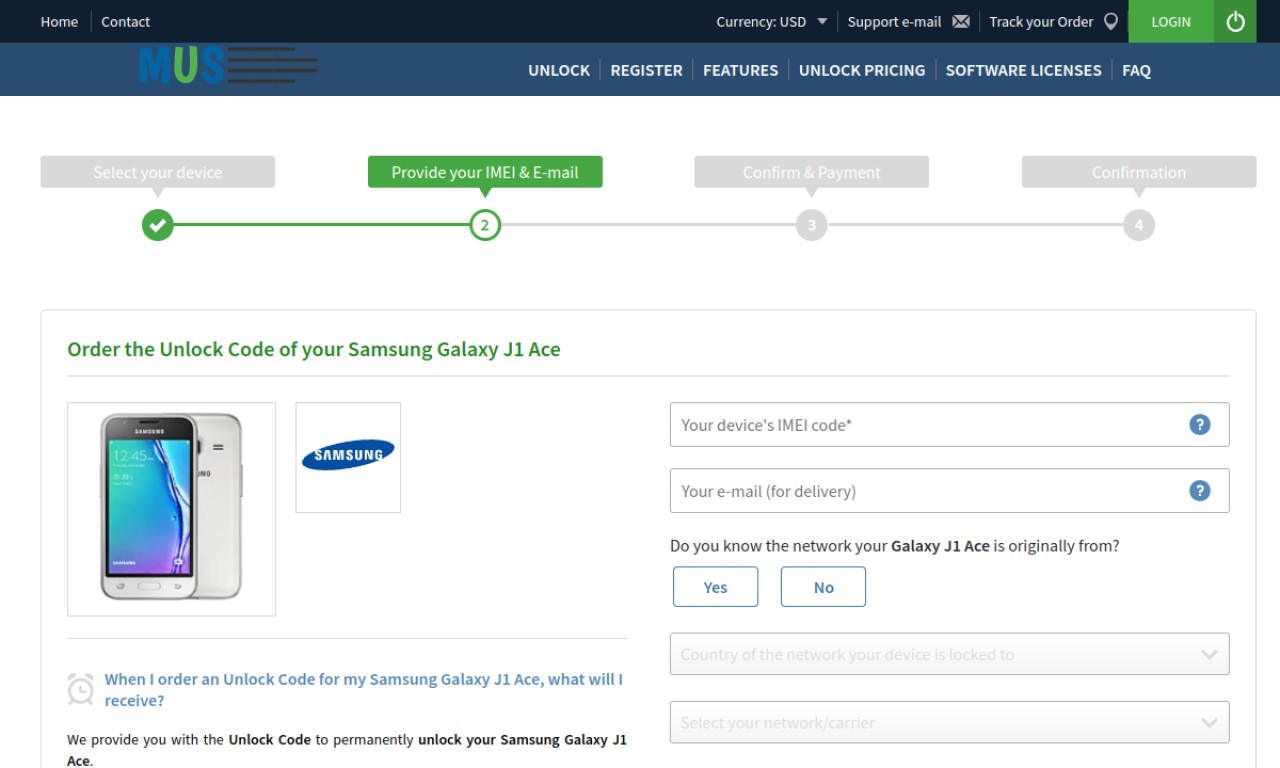Screen dimensions: 1280x768
Task: Open the FEATURES menu item
Action: [740, 70]
